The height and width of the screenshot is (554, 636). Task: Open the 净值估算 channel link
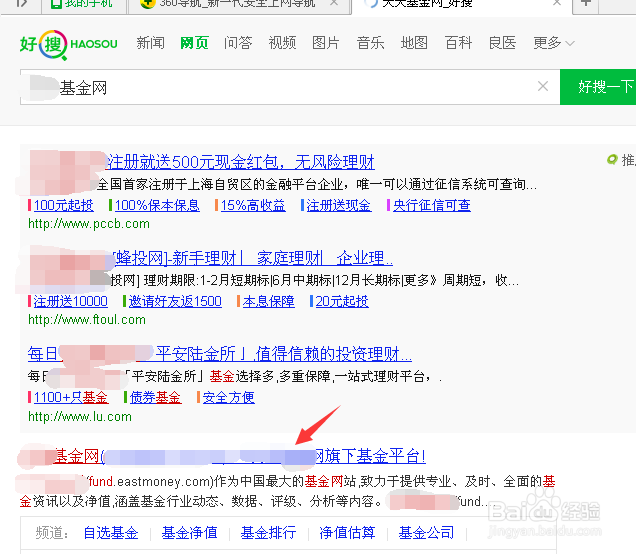click(347, 533)
